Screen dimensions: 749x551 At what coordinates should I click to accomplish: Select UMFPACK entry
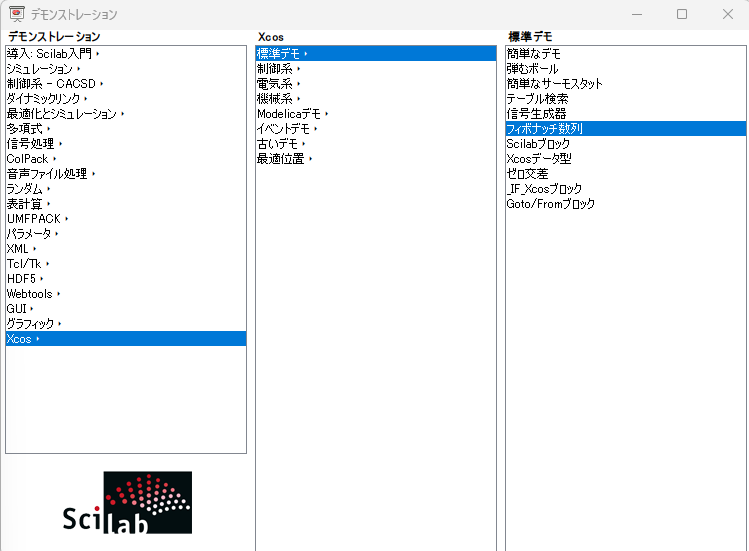126,219
